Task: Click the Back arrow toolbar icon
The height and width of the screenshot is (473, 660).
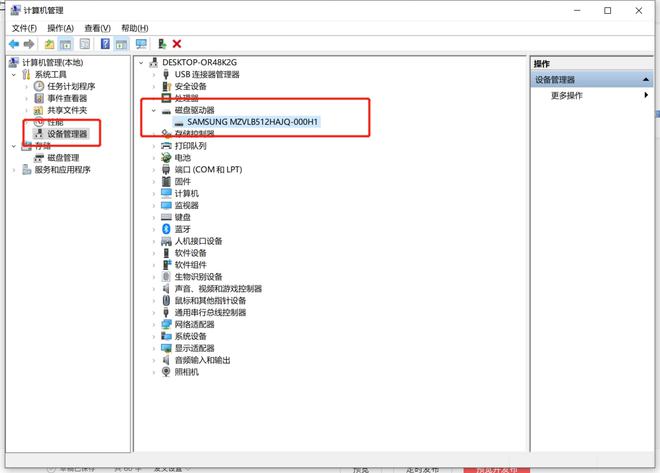Action: (x=14, y=44)
